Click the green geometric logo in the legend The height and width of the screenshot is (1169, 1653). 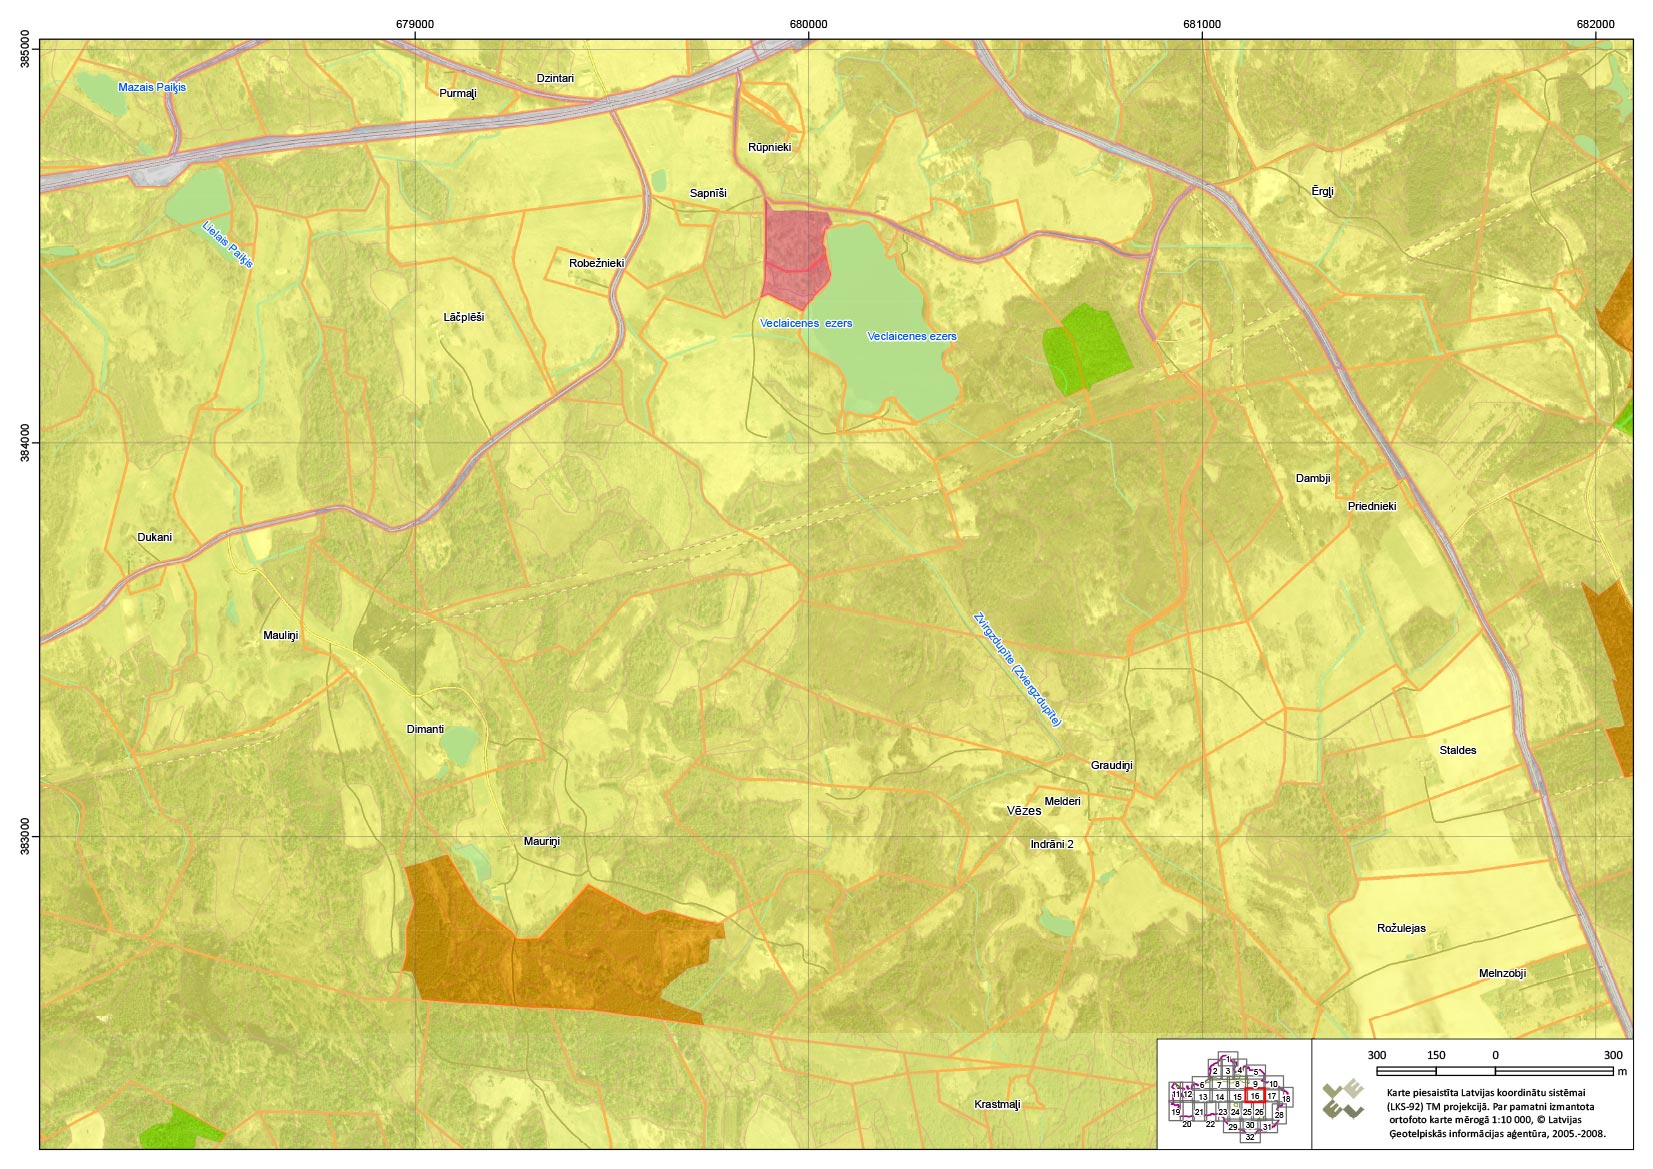(x=1343, y=1099)
